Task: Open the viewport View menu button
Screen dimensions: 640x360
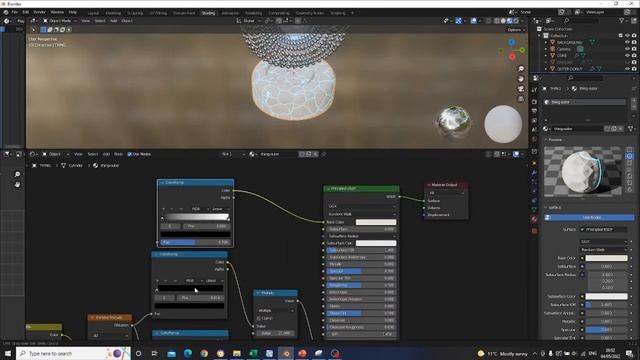Action: click(x=85, y=21)
